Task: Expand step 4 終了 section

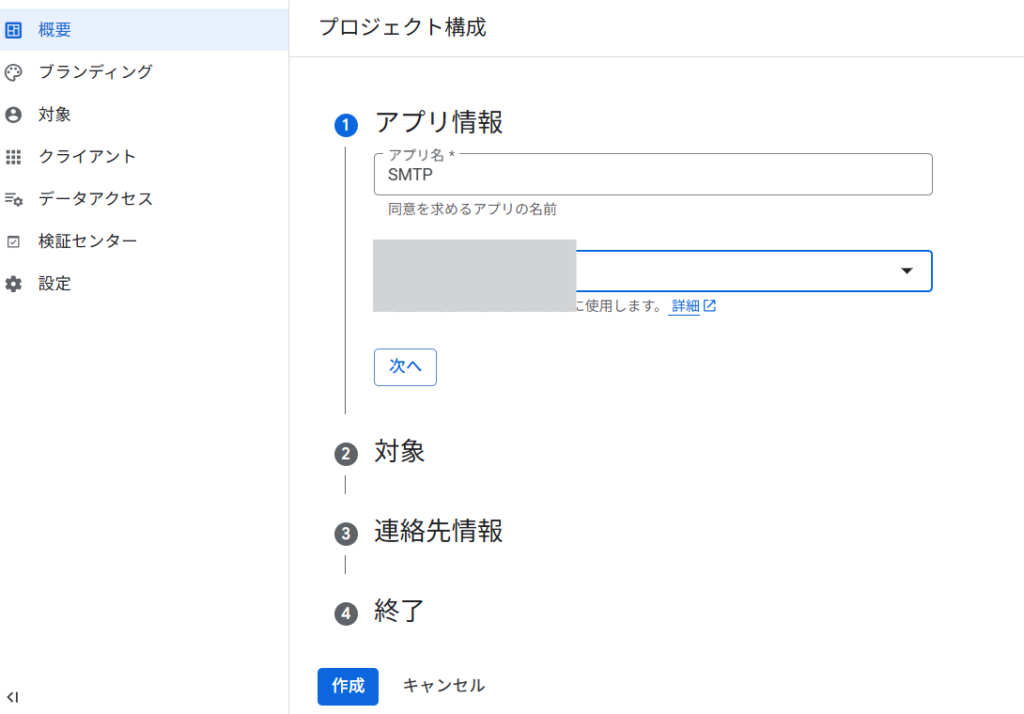Action: (399, 611)
